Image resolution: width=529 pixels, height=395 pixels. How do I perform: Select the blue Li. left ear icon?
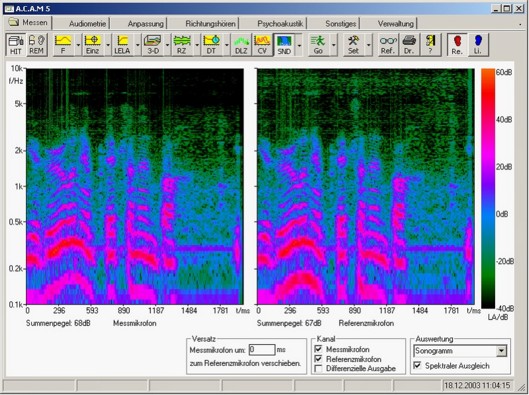[478, 45]
